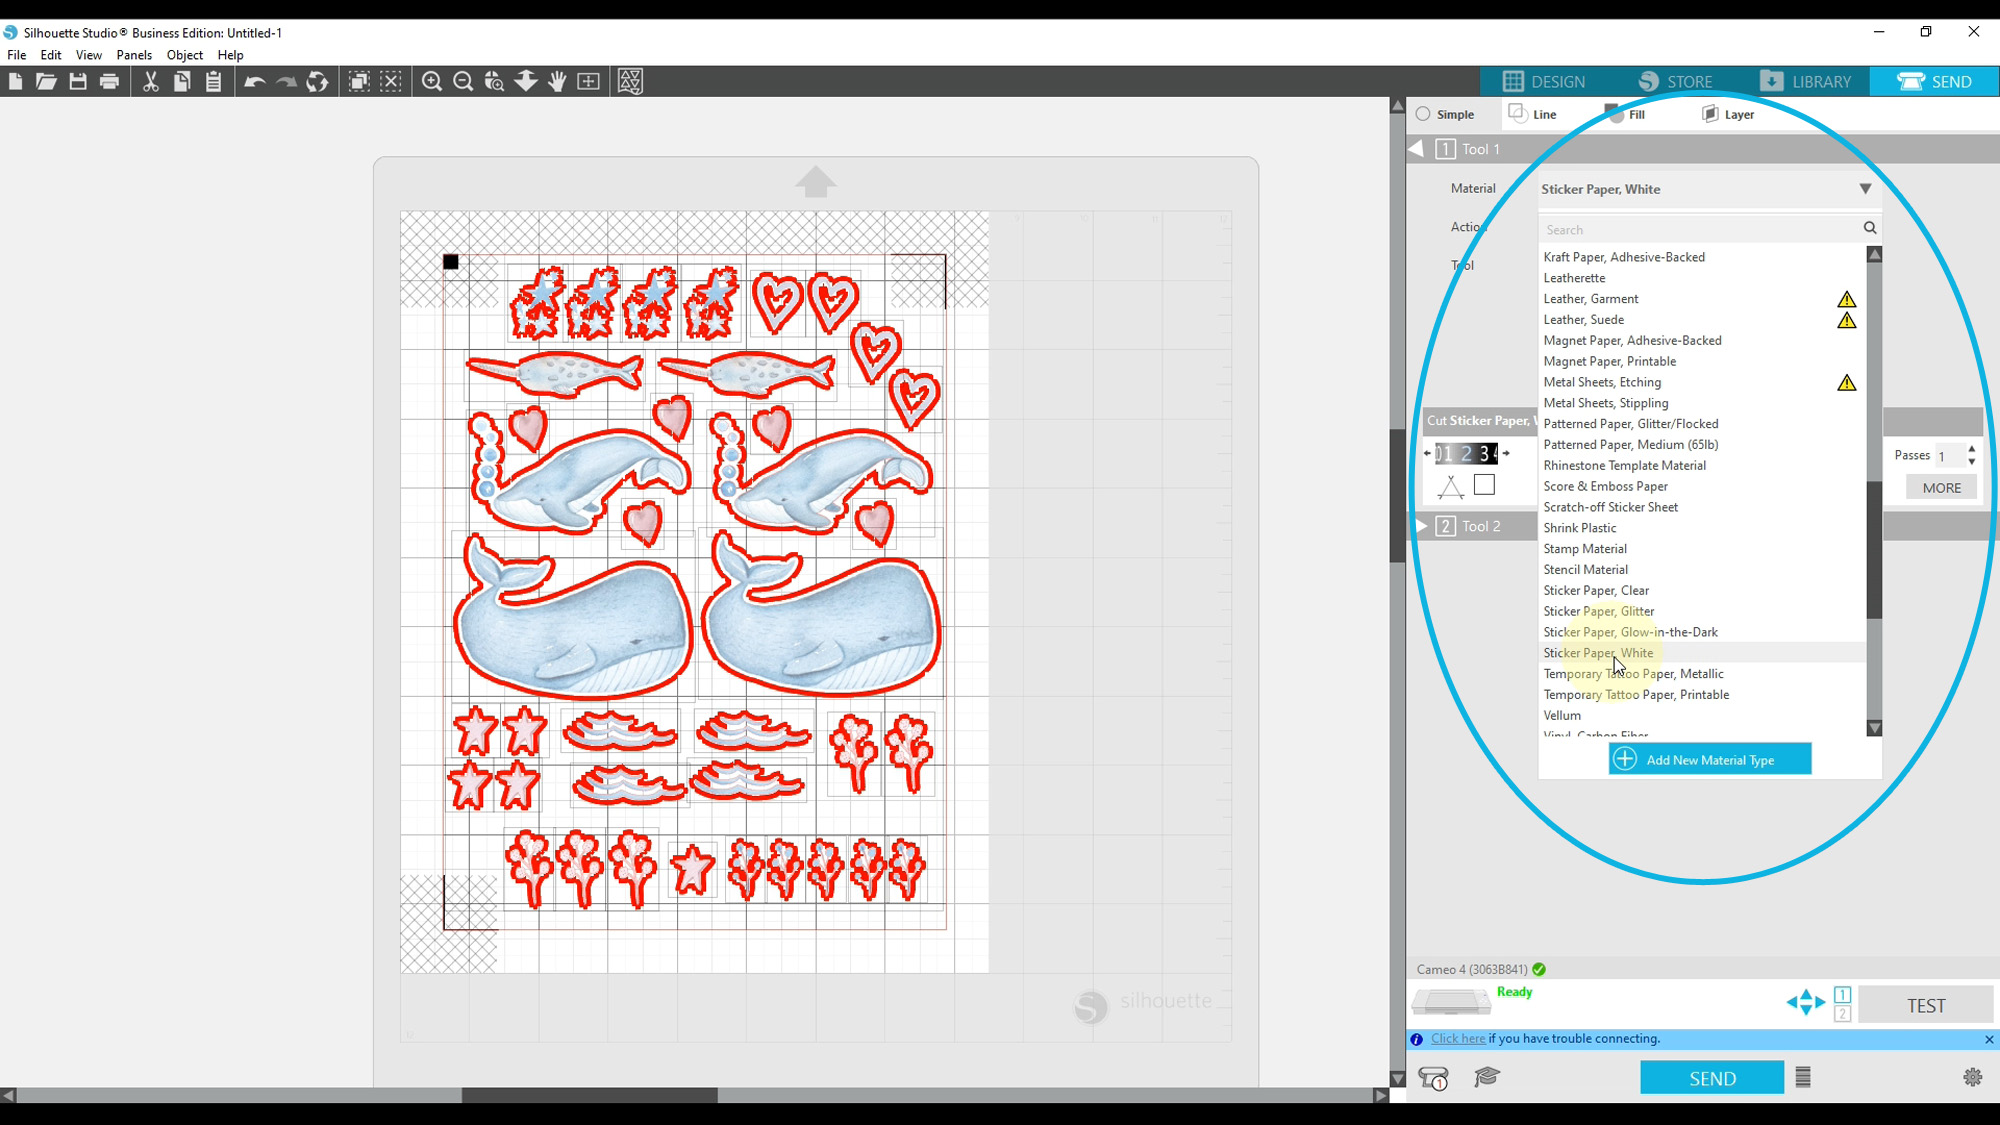Click the material list vertical scrollbar
The height and width of the screenshot is (1125, 2000).
coord(1875,549)
